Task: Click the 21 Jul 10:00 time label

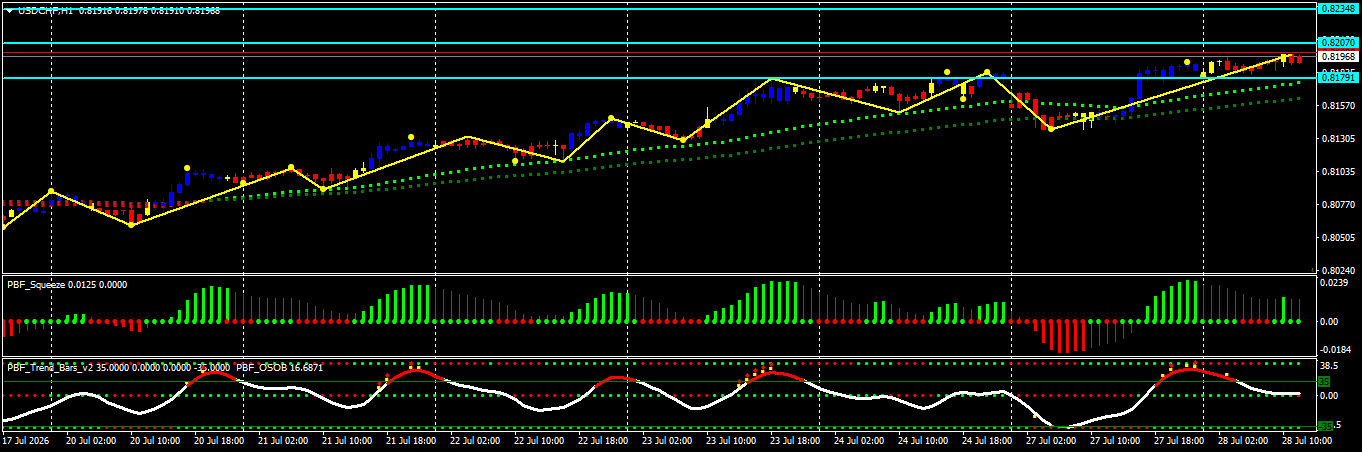Action: [x=347, y=440]
